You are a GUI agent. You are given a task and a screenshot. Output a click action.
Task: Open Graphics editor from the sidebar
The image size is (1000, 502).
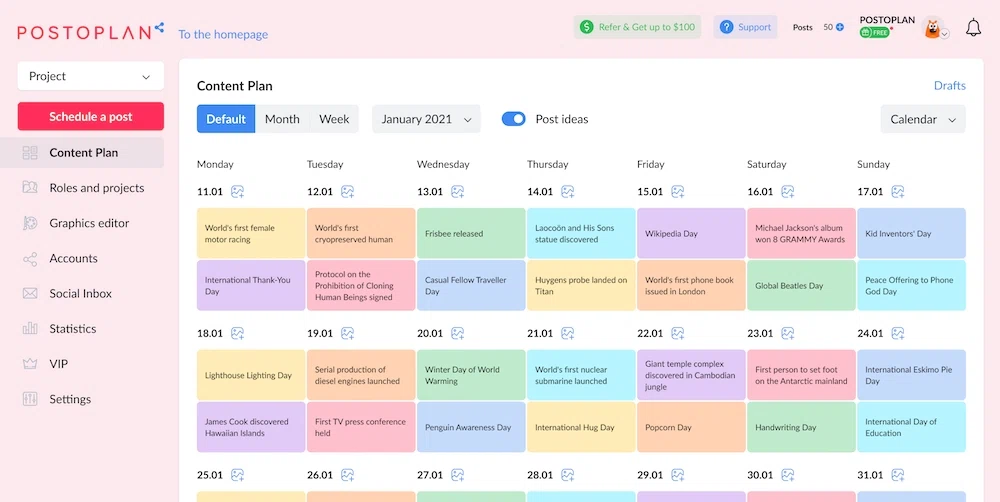[89, 223]
